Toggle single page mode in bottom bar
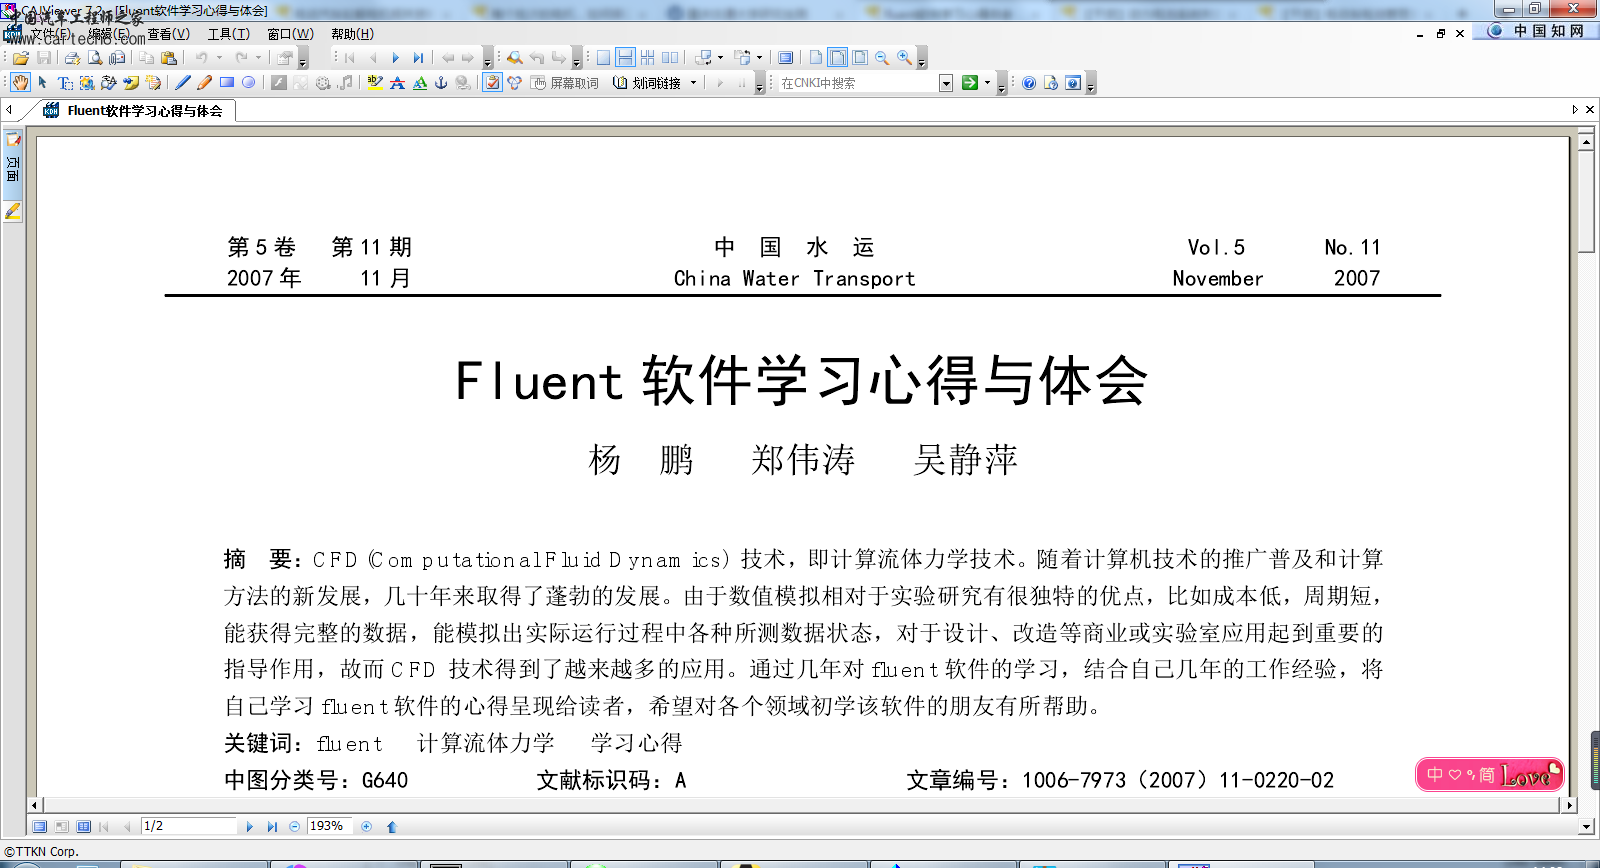This screenshot has width=1600, height=868. 39,827
